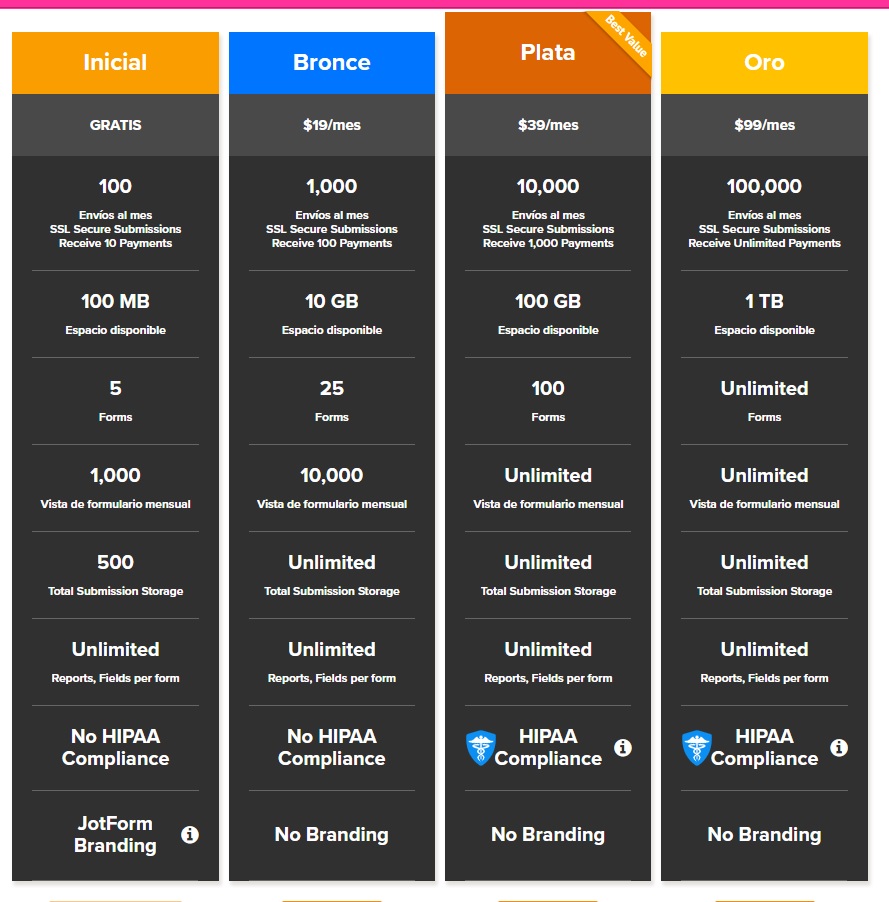Select the Bronce plan header
889x902 pixels.
332,63
